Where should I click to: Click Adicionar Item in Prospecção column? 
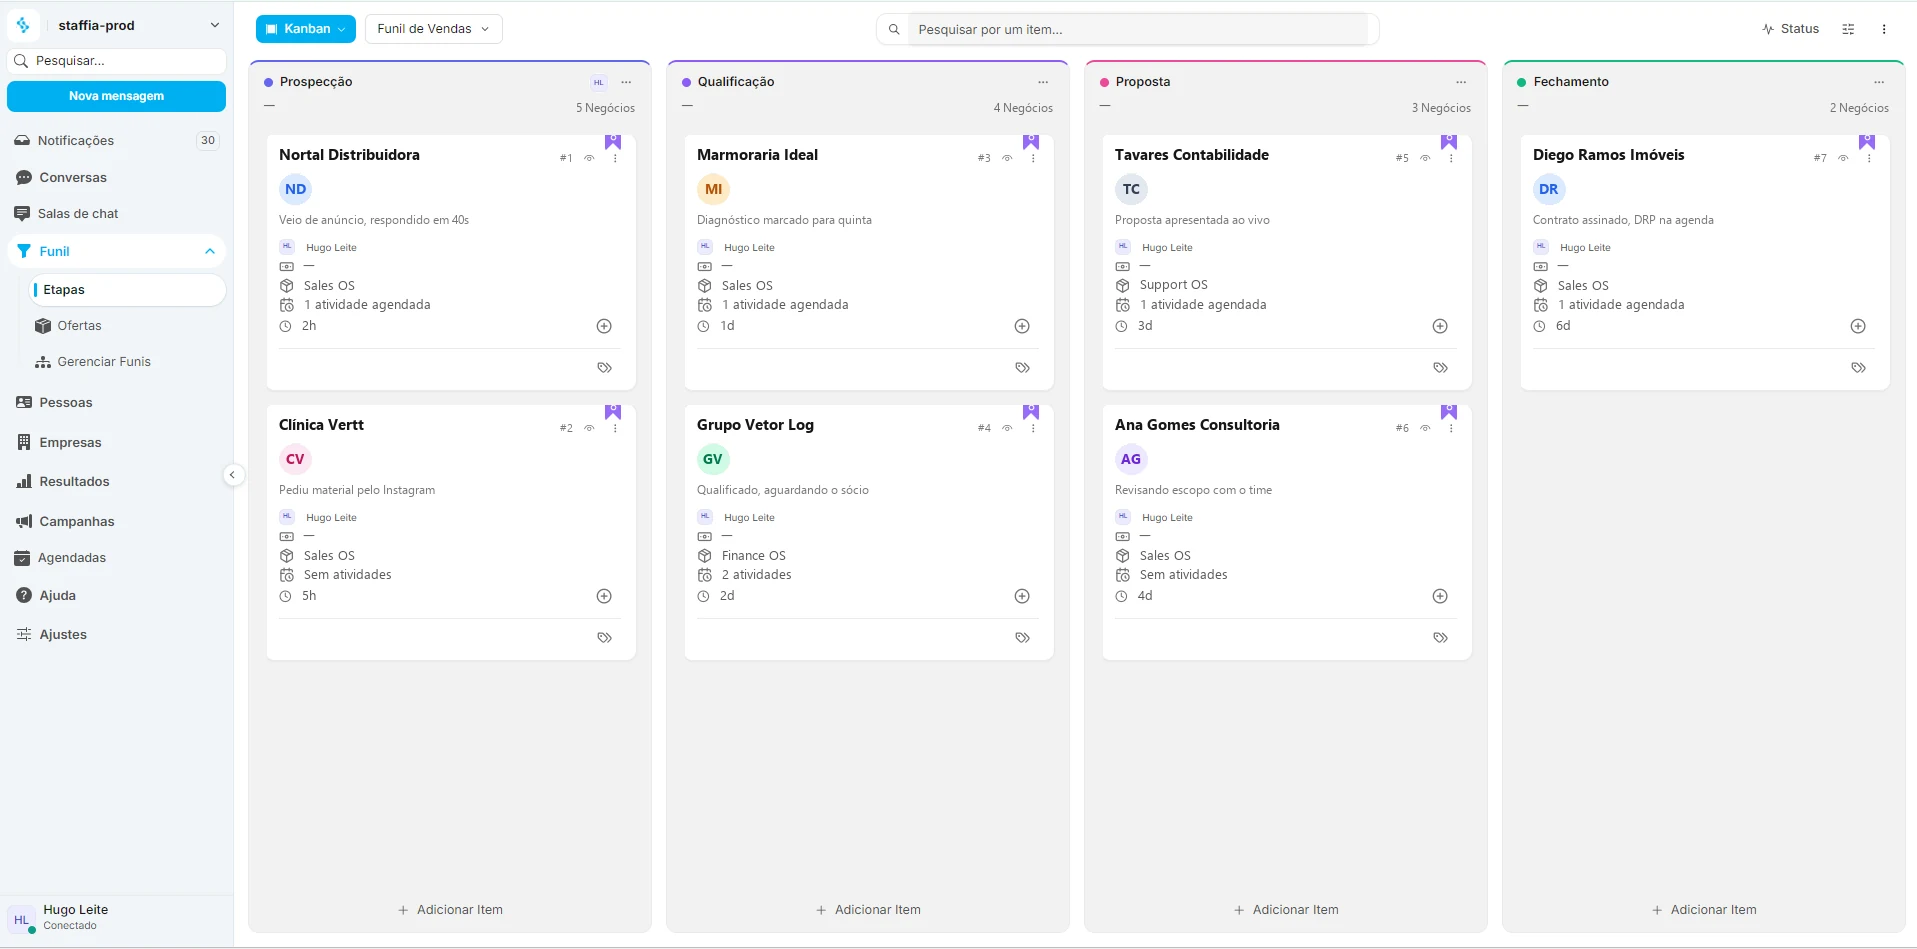point(450,910)
